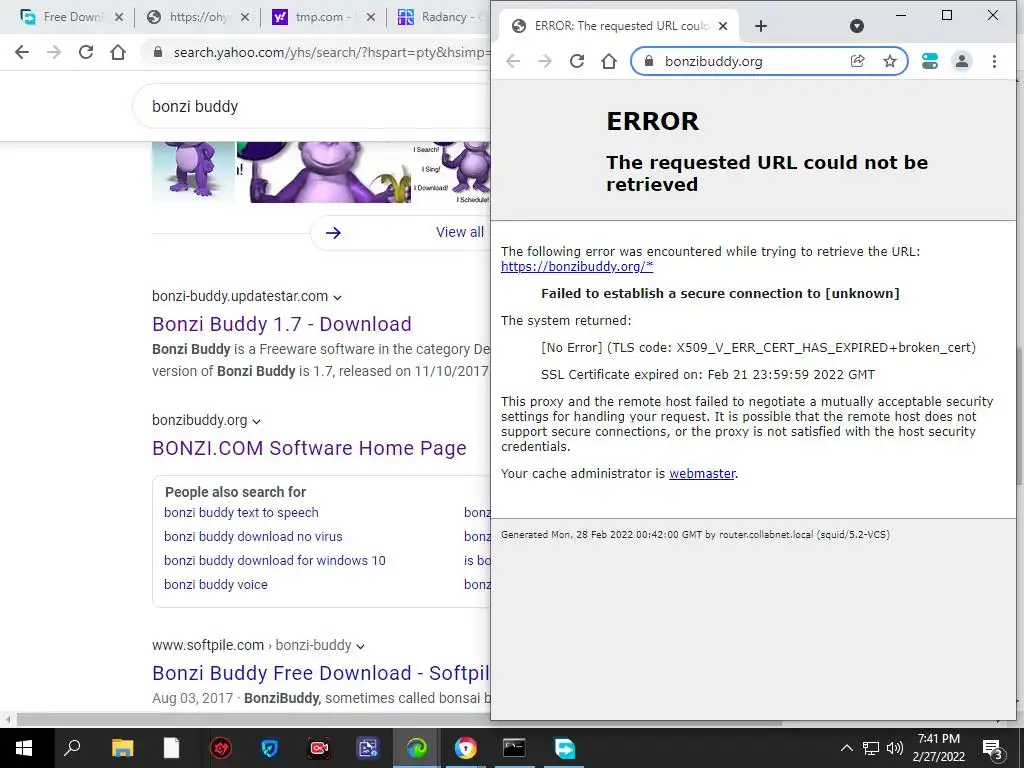The height and width of the screenshot is (768, 1024).
Task: Search bonzi buddy text to speech suggestion
Action: (x=241, y=513)
